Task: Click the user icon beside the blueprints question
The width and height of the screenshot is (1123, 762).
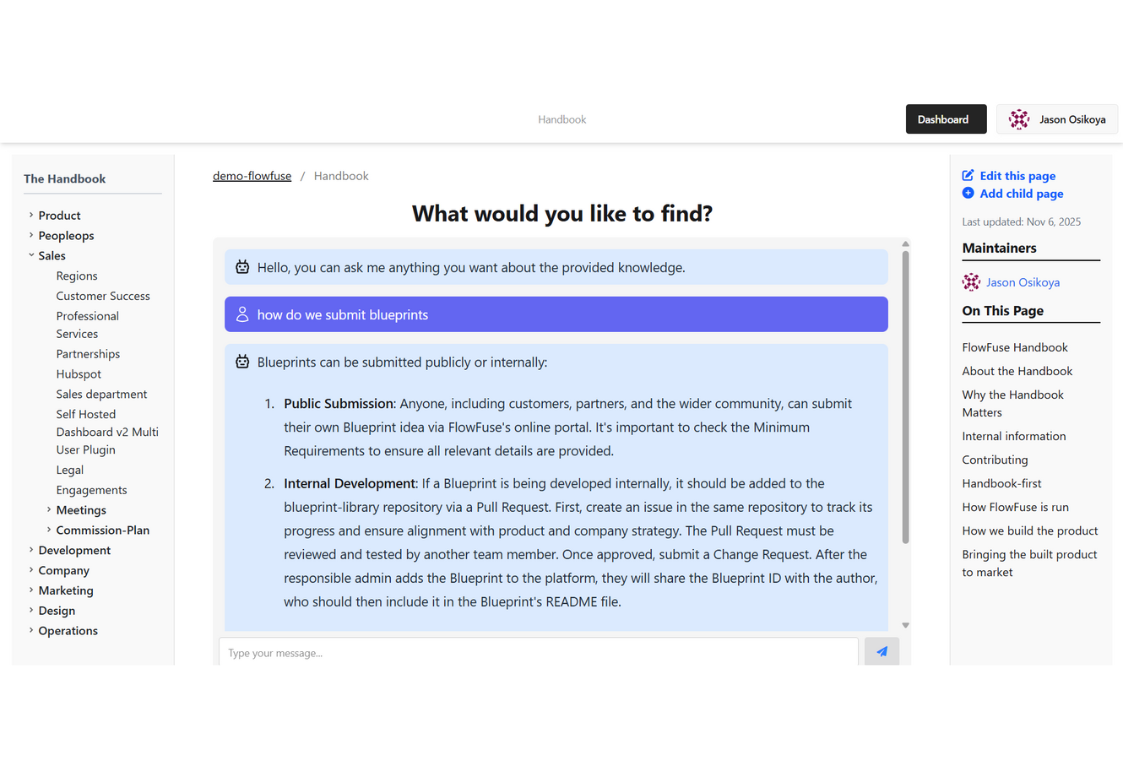Action: 241,314
